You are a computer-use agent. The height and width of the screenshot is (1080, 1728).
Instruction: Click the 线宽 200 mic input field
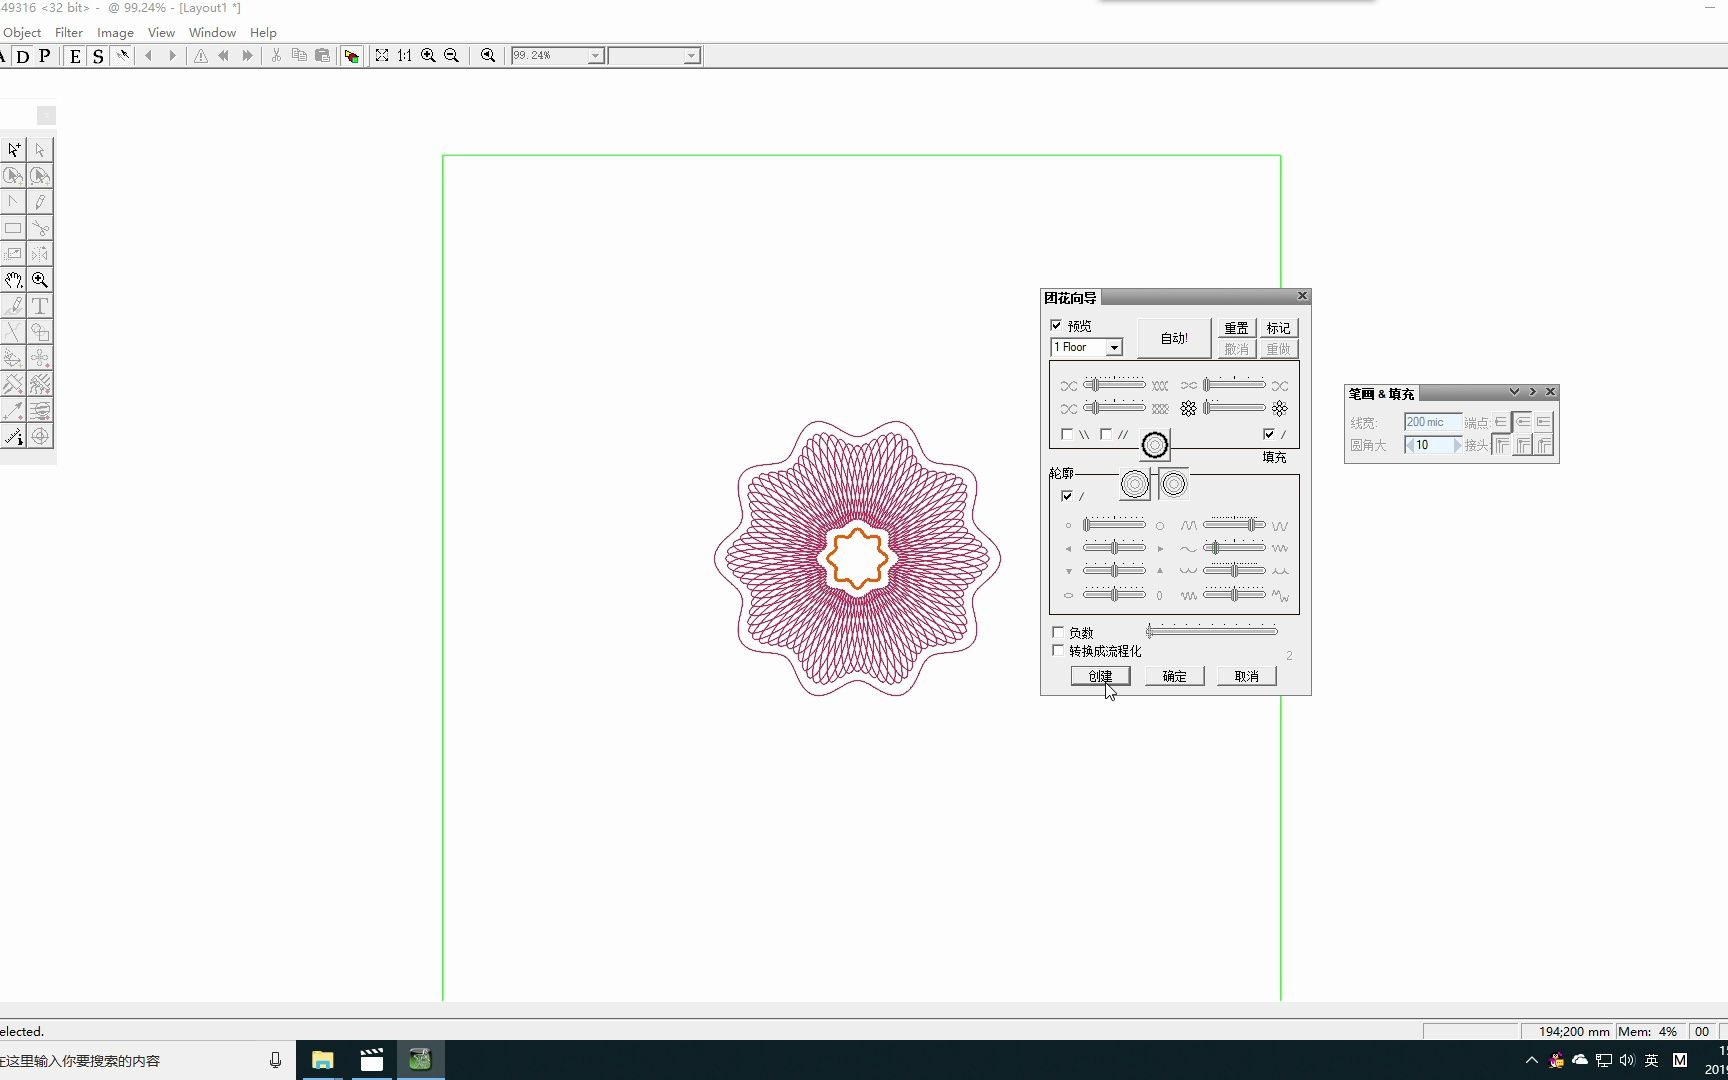point(1432,422)
